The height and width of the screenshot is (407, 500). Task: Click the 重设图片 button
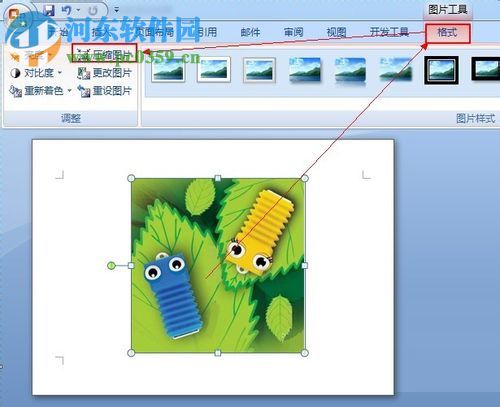click(105, 90)
